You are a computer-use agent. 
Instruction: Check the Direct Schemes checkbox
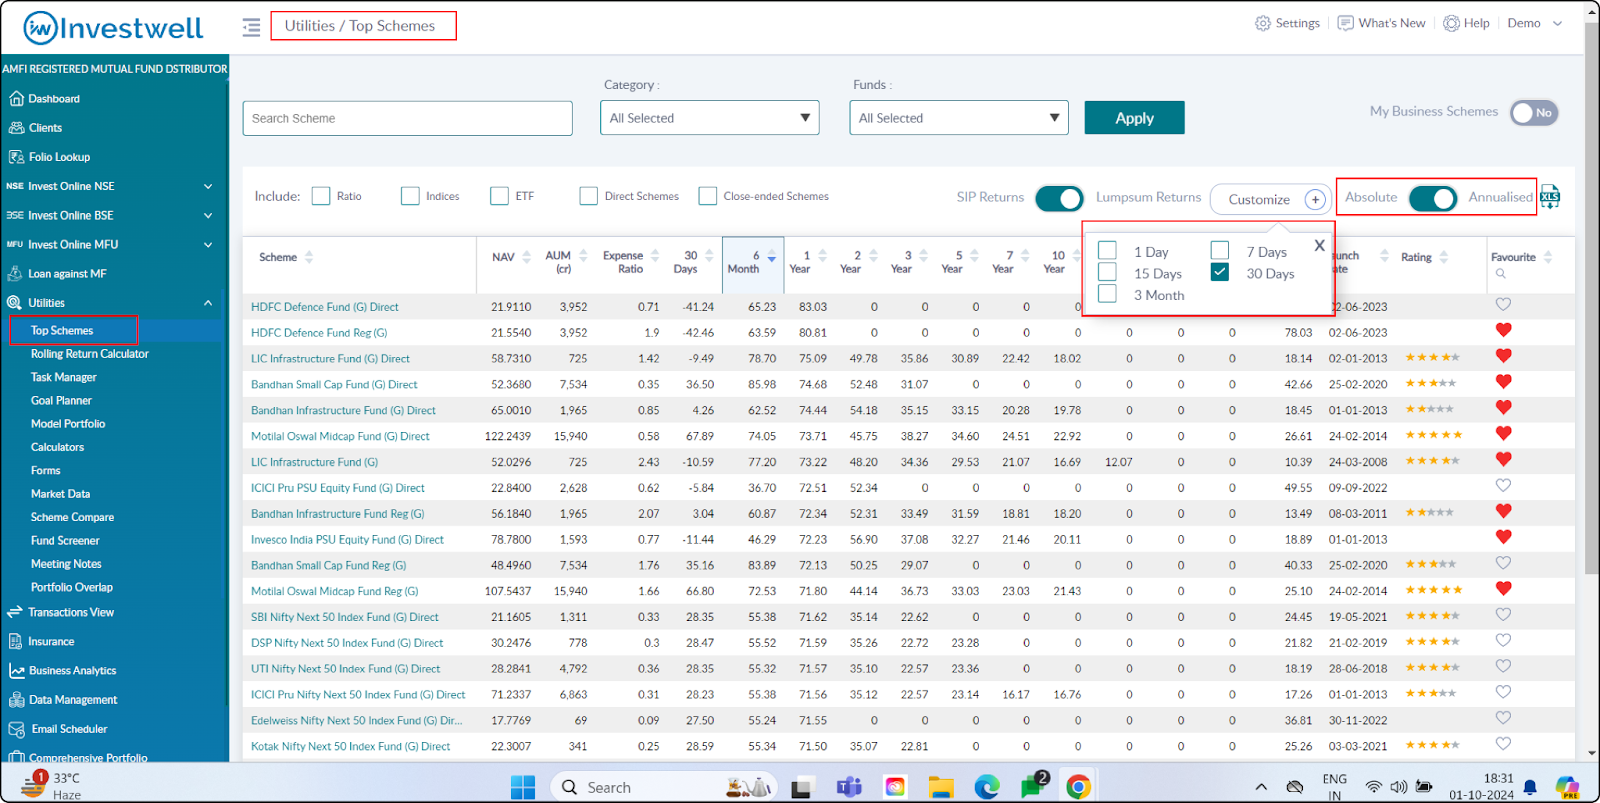click(589, 196)
